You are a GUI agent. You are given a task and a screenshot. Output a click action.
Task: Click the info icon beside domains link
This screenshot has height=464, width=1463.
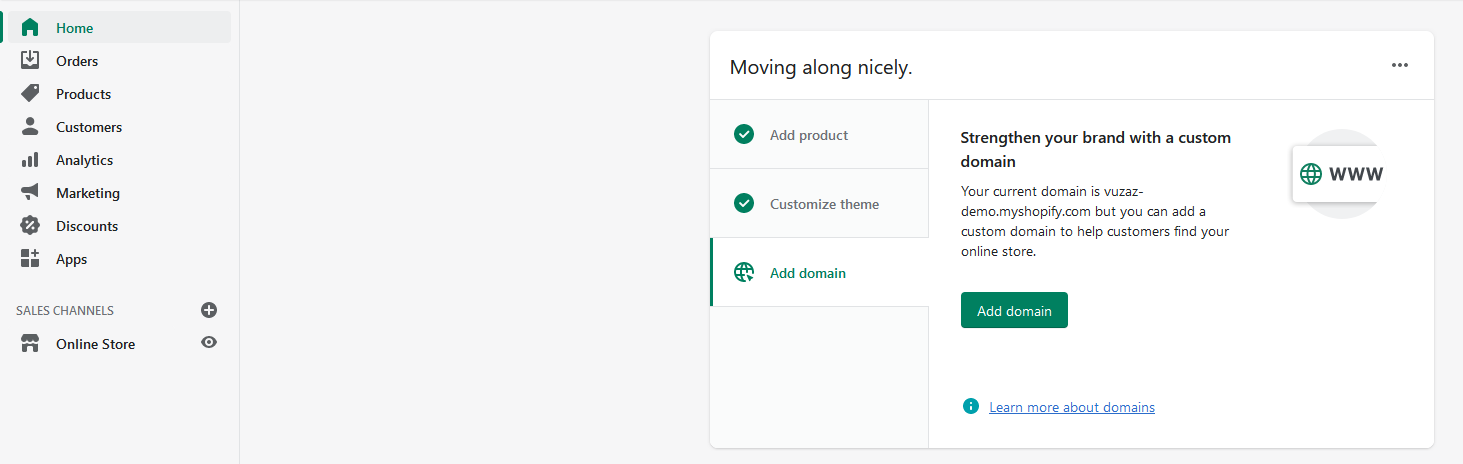(x=970, y=406)
